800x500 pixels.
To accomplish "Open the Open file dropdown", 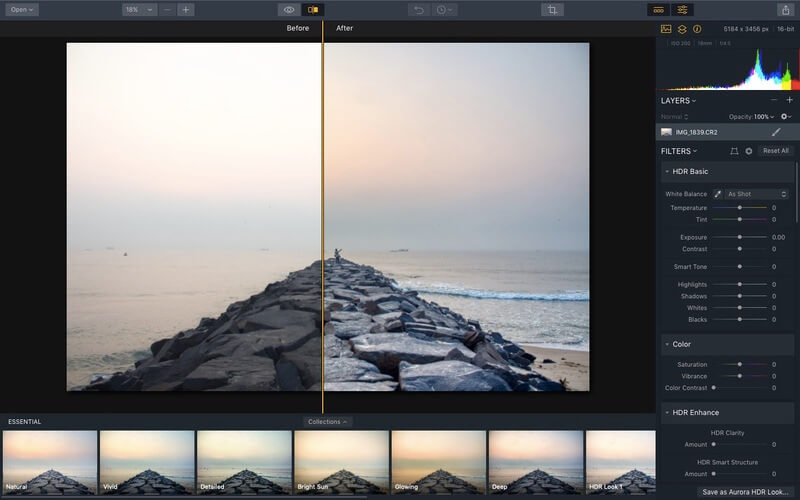I will click(x=22, y=10).
